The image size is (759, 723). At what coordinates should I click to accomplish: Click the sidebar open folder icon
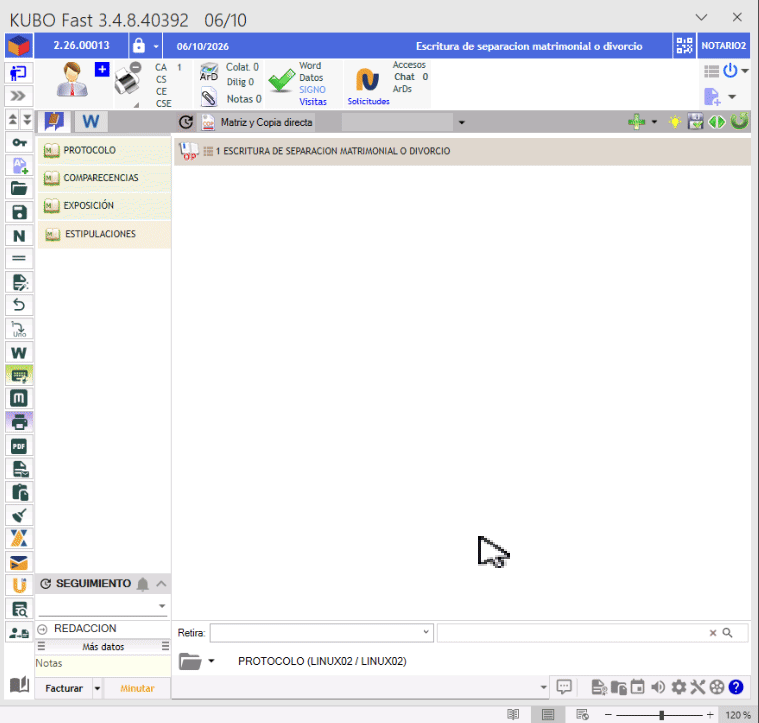(x=19, y=188)
